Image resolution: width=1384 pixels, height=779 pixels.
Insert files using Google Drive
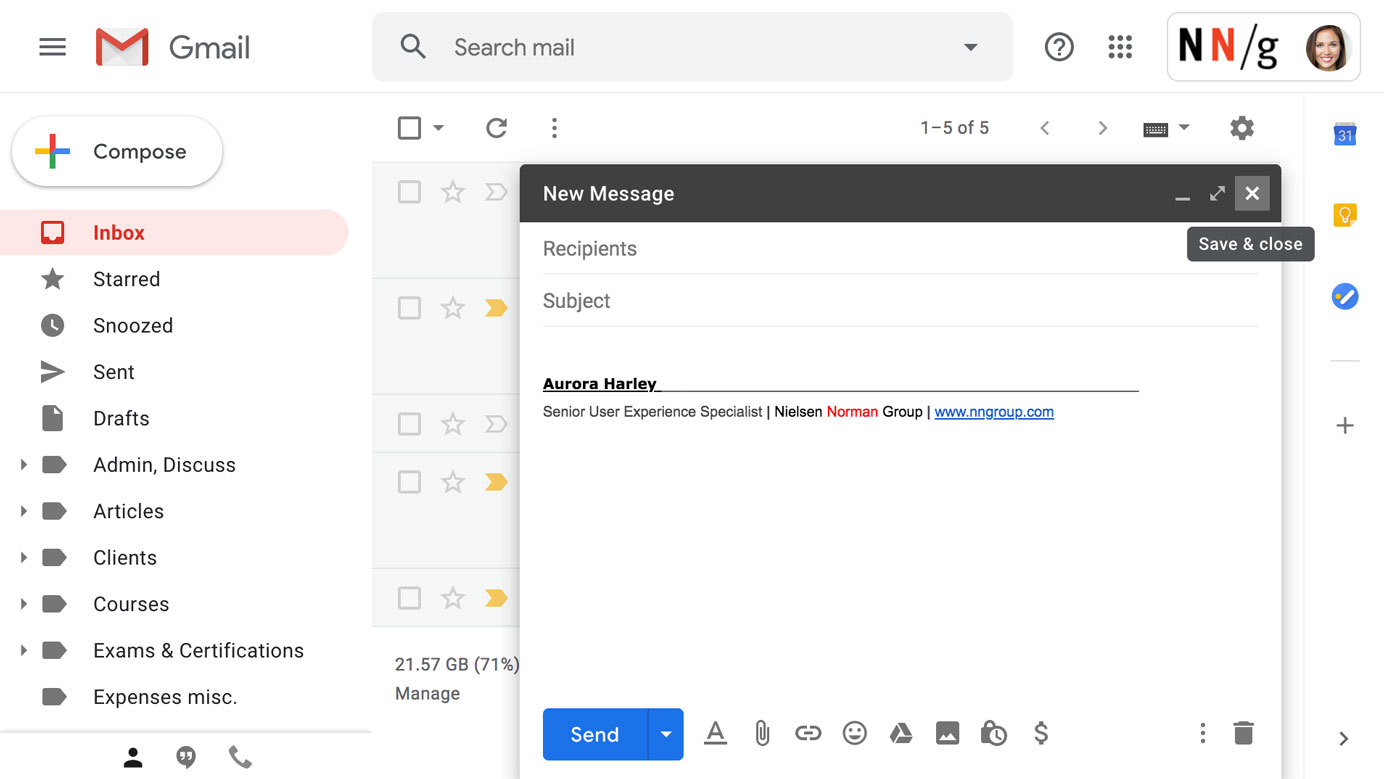click(x=901, y=734)
